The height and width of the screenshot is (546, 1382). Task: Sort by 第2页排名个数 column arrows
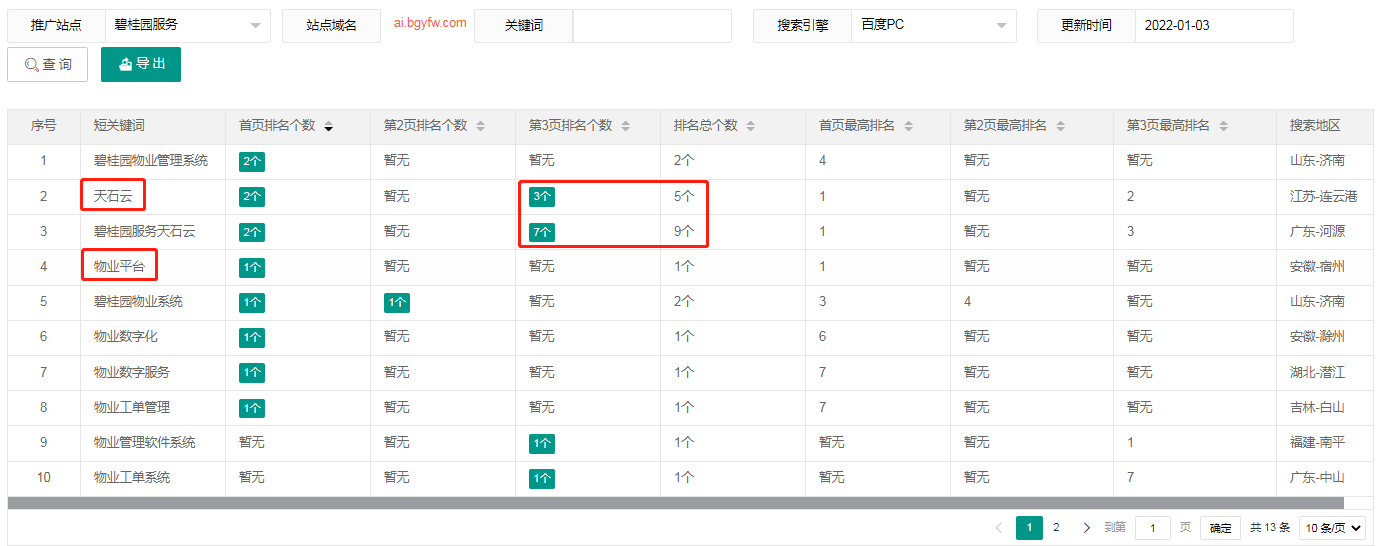pyautogui.click(x=480, y=126)
